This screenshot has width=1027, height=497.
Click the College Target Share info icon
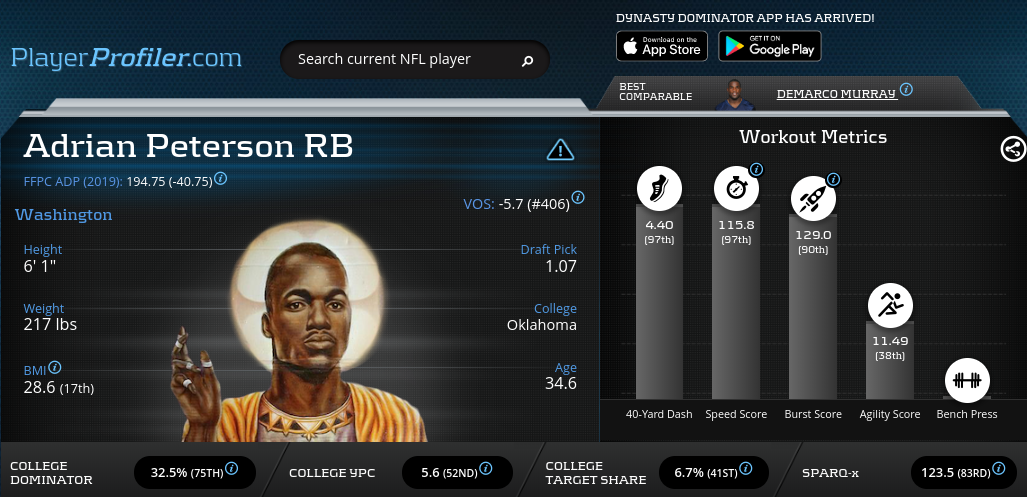click(x=745, y=469)
